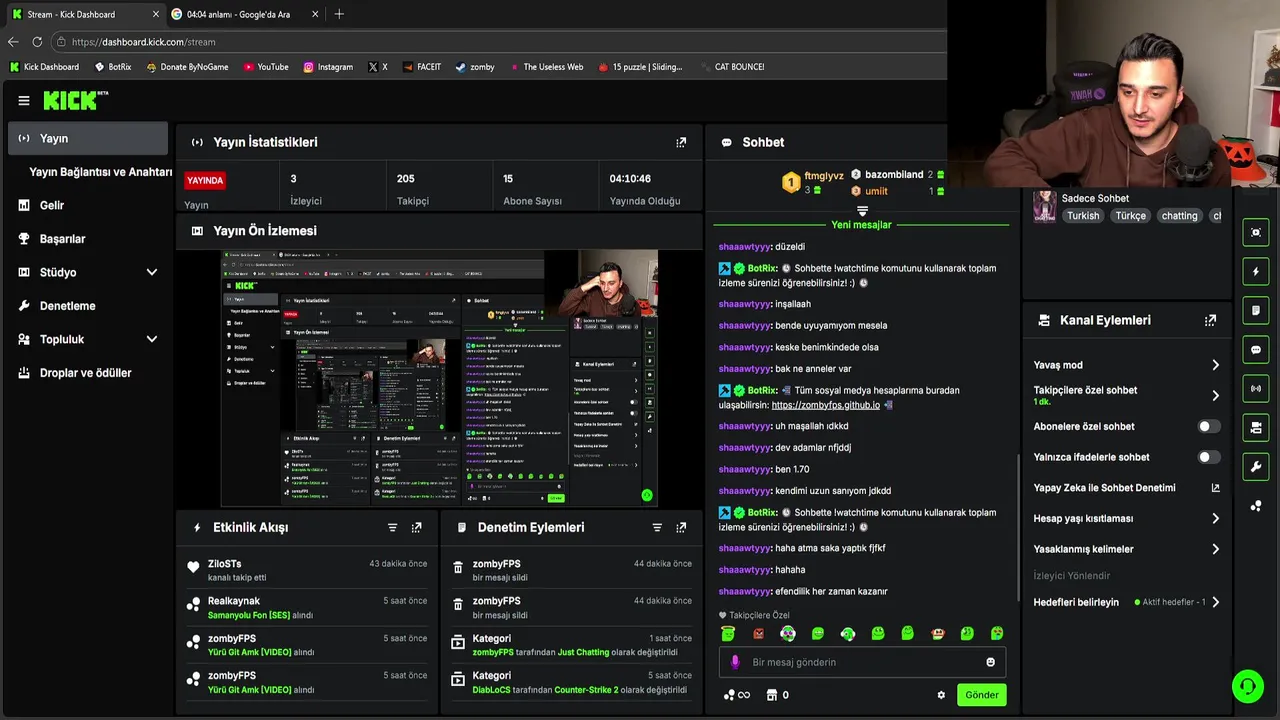Toggle the notes widget icon in sidebar
Viewport: 1280px width, 720px height.
click(x=1256, y=310)
